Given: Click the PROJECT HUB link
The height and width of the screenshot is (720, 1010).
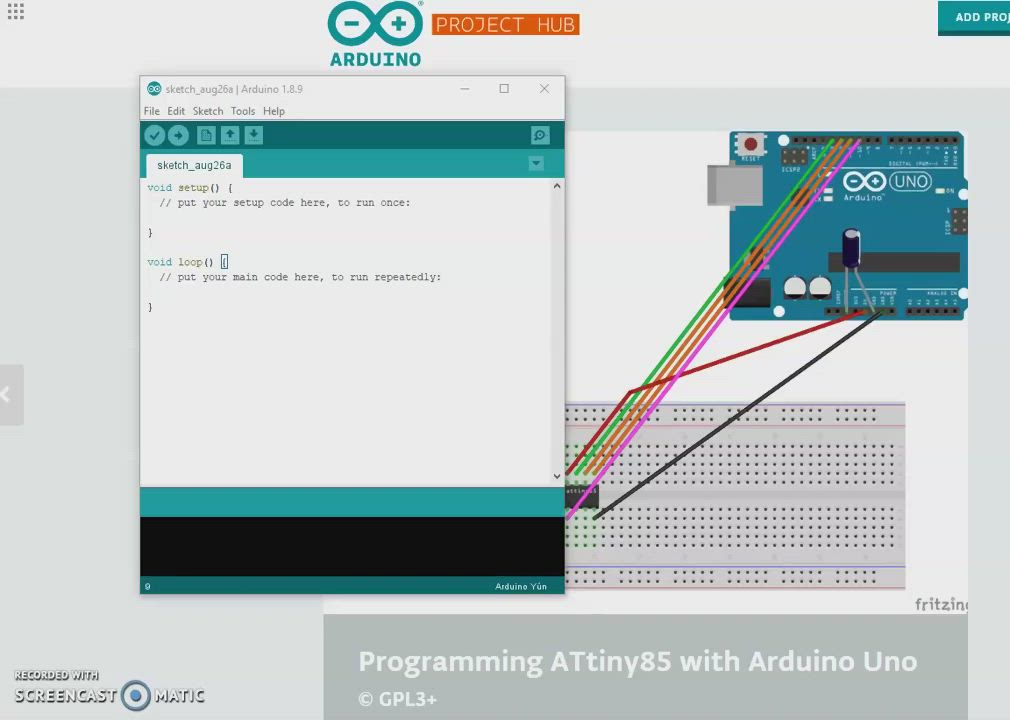Looking at the screenshot, I should pyautogui.click(x=505, y=24).
